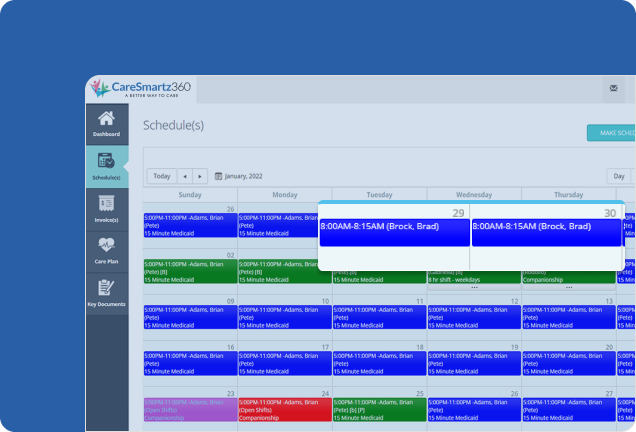Image resolution: width=636 pixels, height=432 pixels.
Task: Open shift on Sunday 09
Action: click(x=190, y=317)
